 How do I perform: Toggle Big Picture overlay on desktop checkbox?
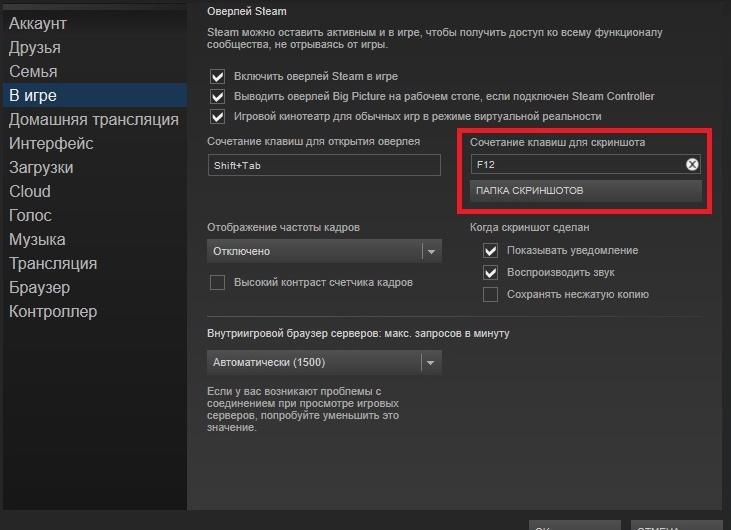tap(217, 96)
